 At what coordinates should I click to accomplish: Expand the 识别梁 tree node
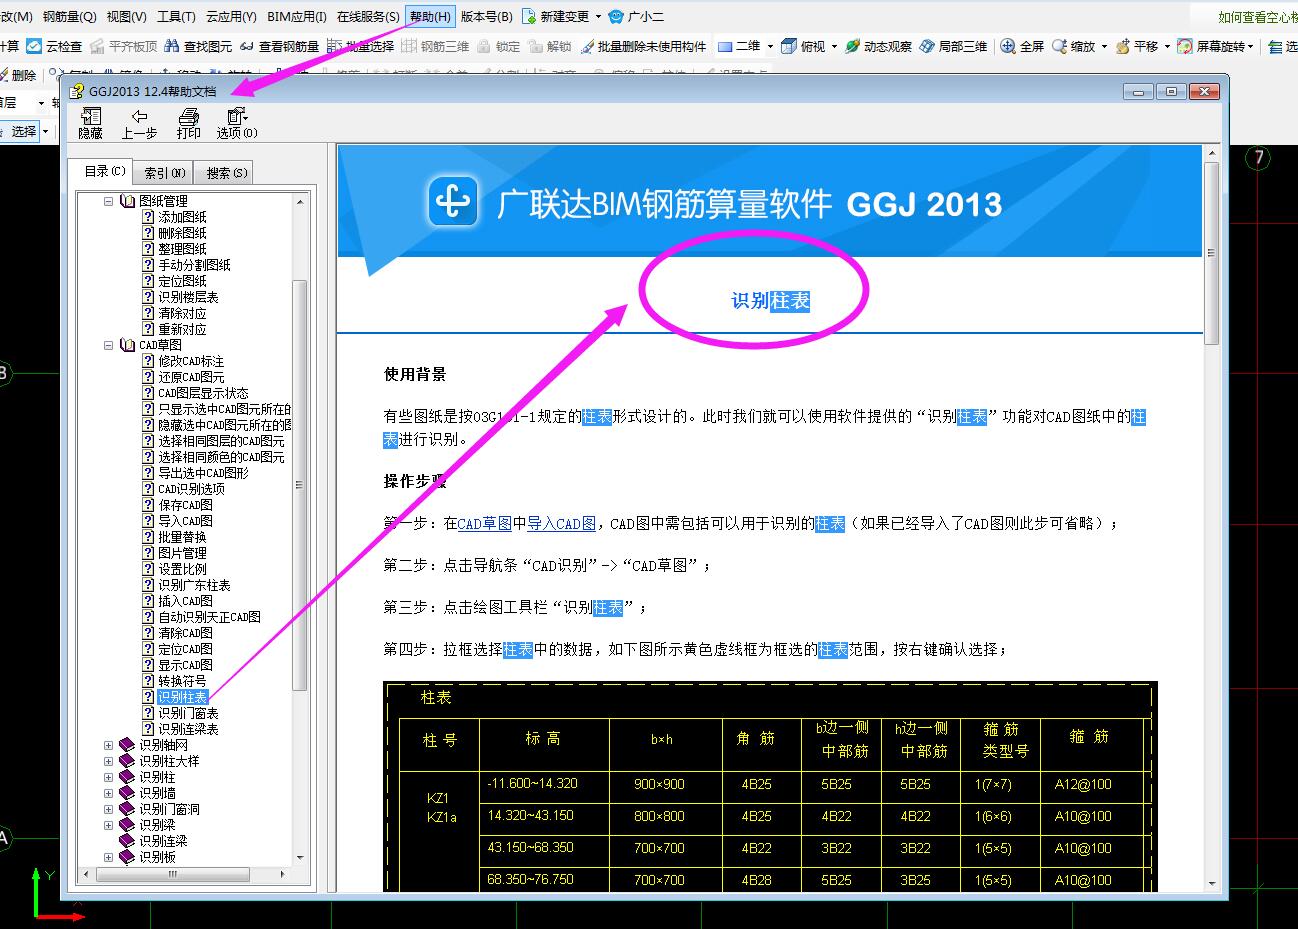click(x=109, y=825)
